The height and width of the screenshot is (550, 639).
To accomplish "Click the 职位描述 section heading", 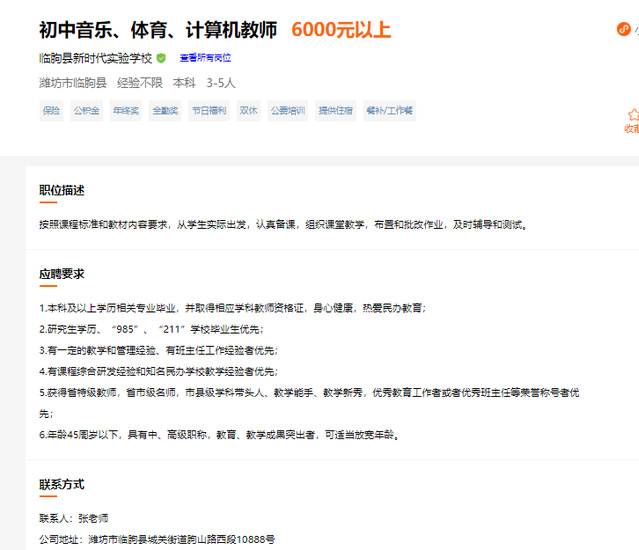I will (x=62, y=190).
